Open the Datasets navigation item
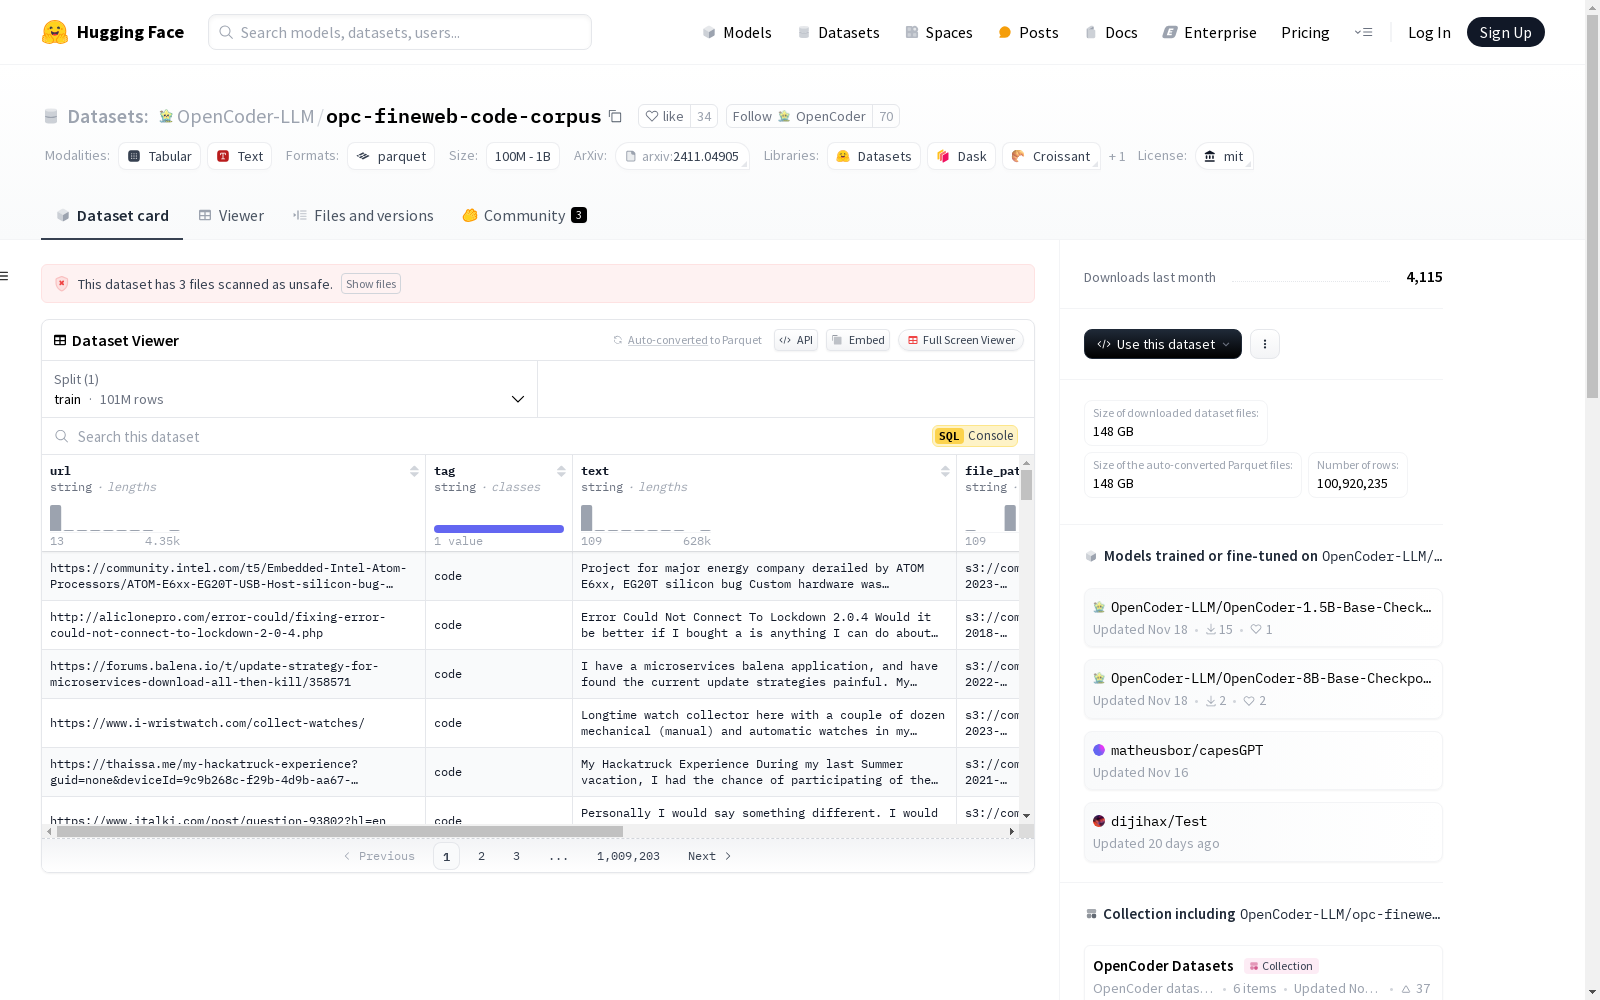The image size is (1600, 1000). coord(838,32)
